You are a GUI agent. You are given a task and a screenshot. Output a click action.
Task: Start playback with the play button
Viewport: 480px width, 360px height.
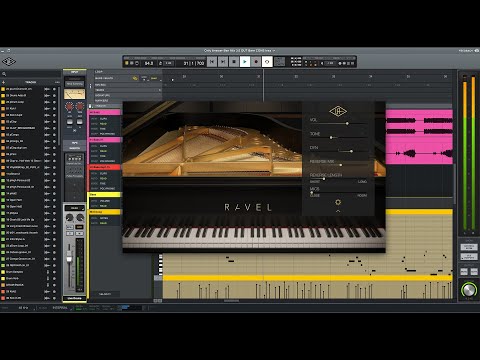[x=245, y=62]
